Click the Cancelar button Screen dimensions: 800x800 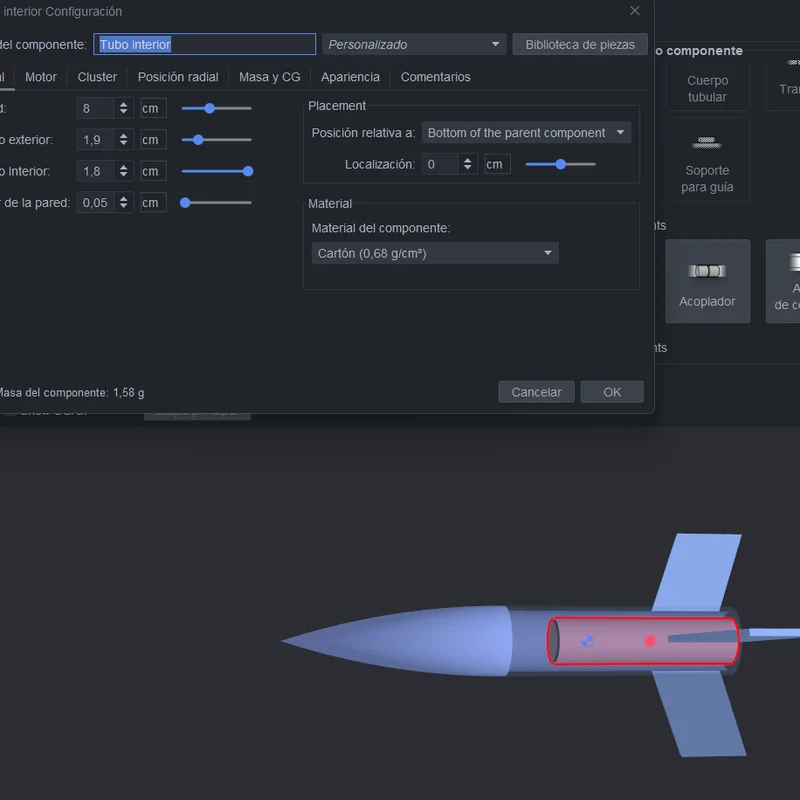(536, 392)
